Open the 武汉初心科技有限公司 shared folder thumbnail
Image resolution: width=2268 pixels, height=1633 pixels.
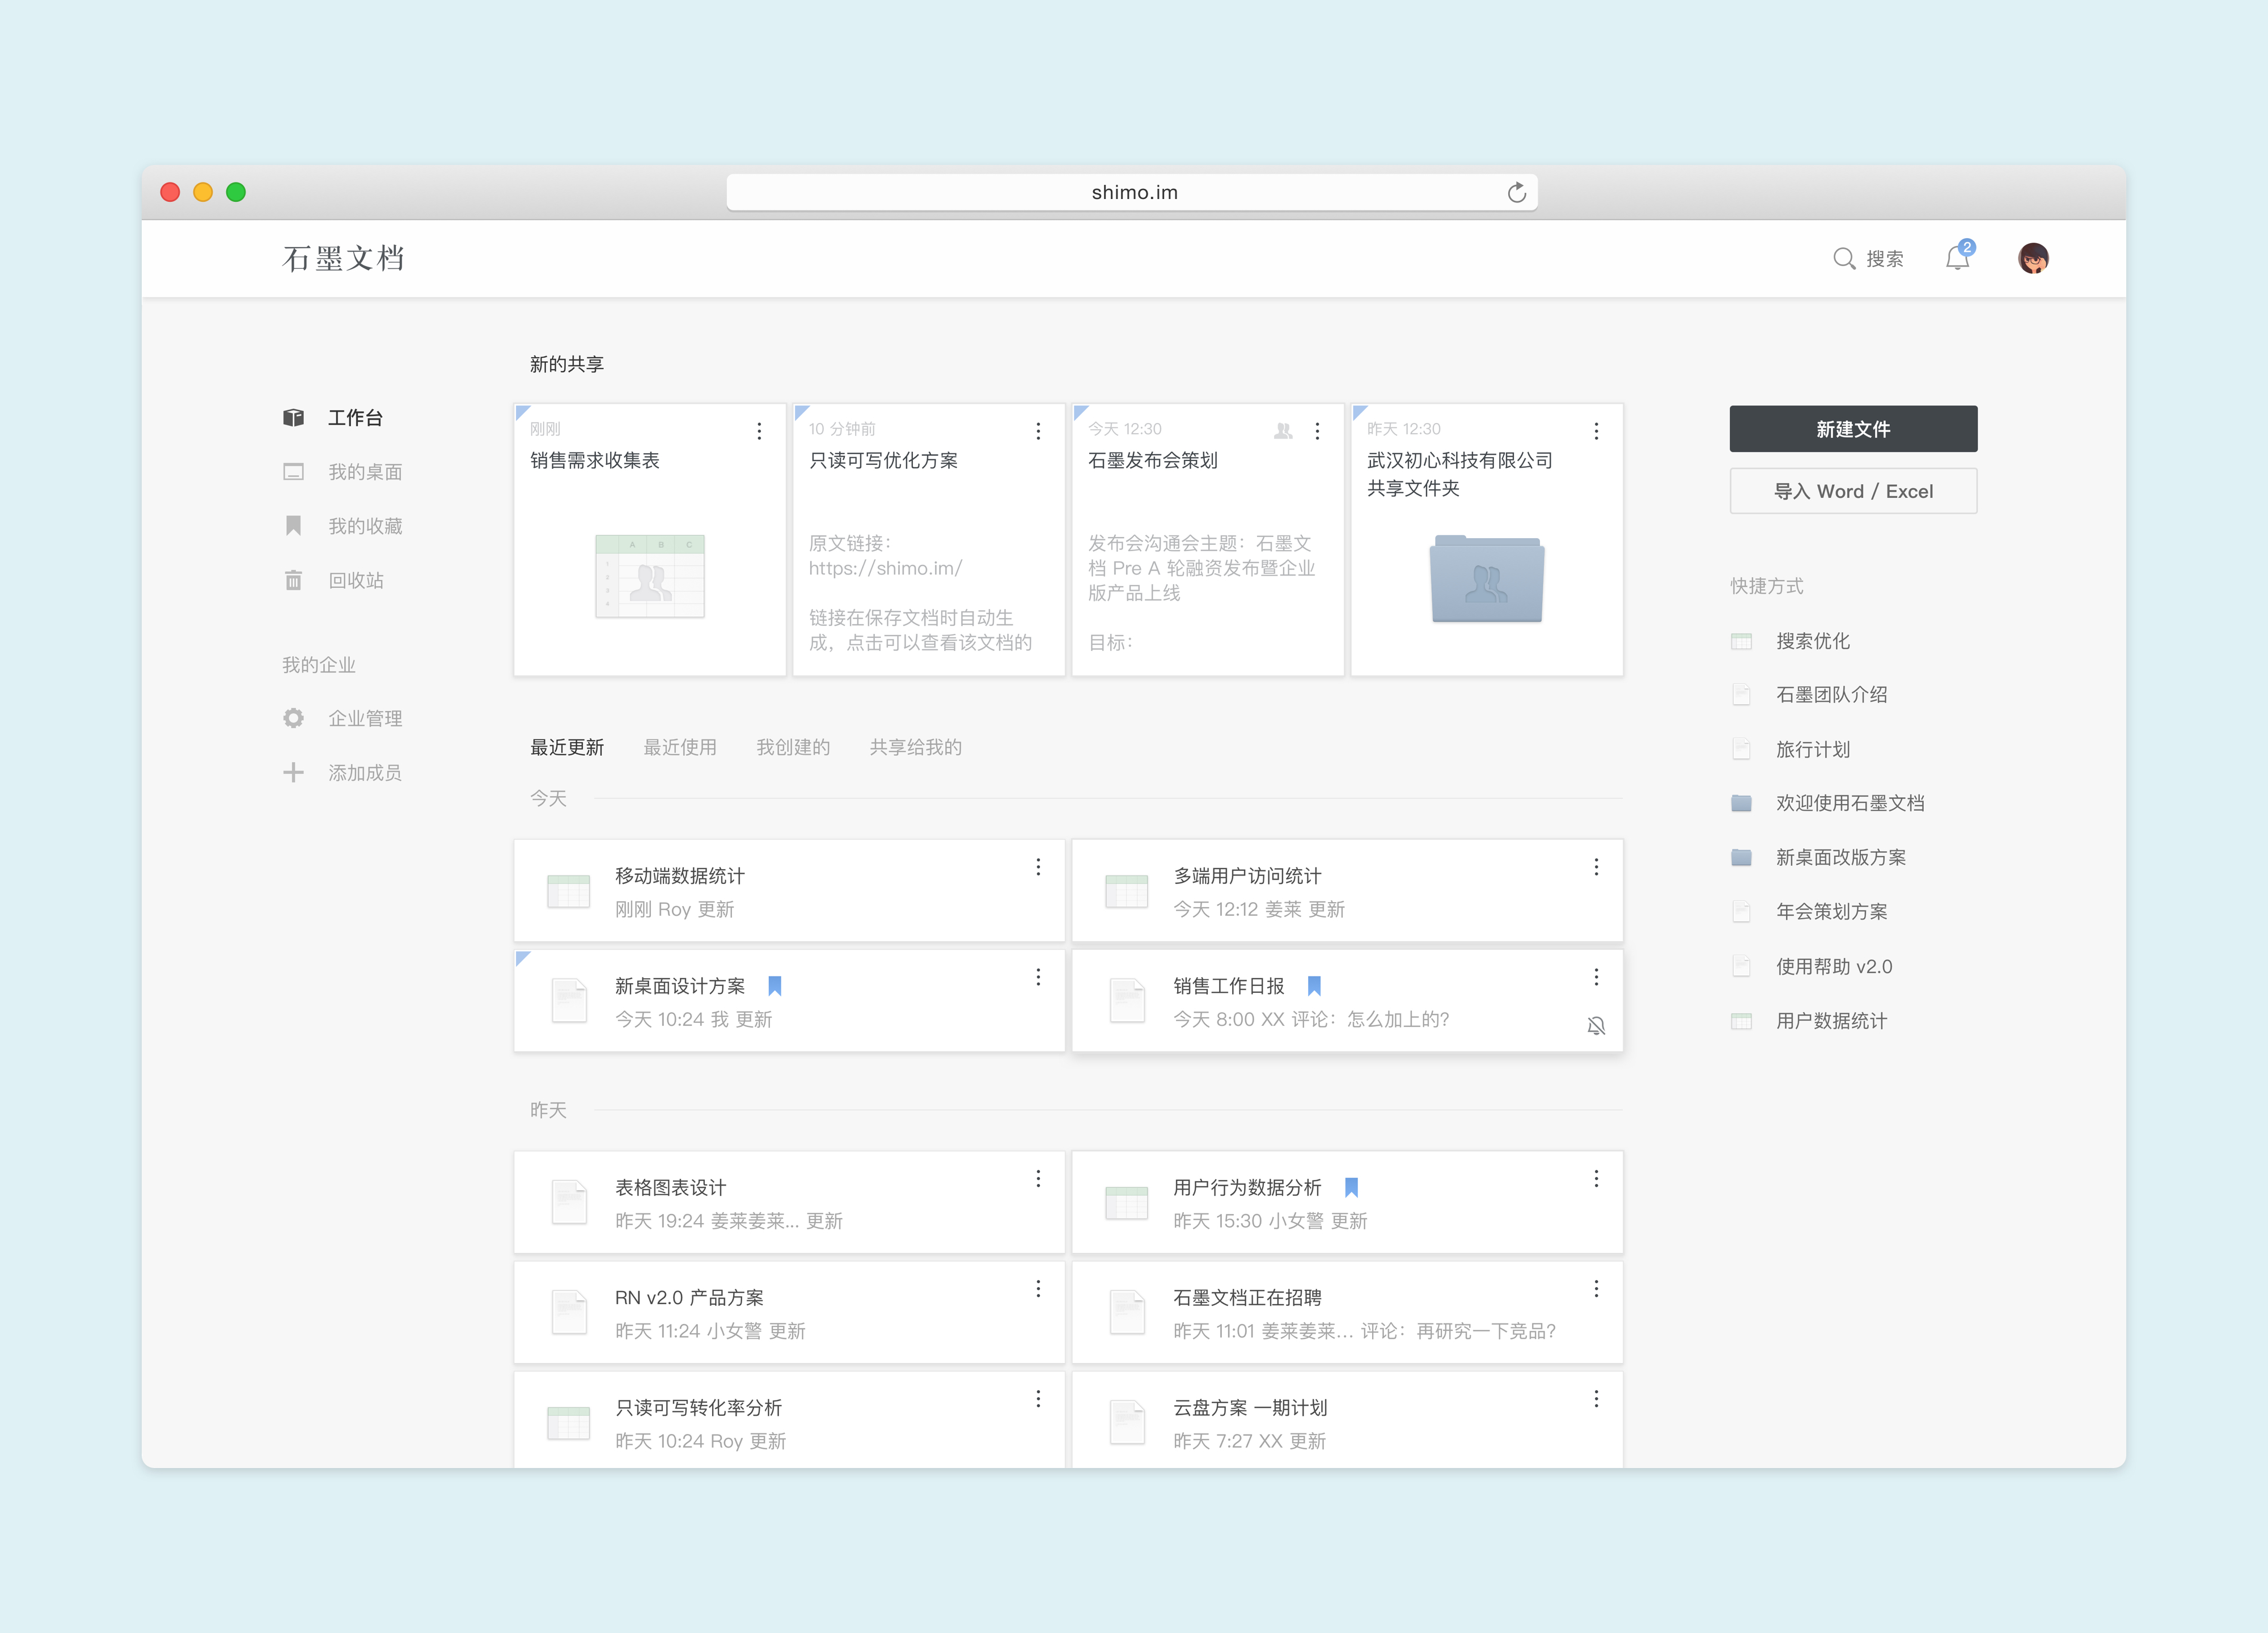[1486, 579]
